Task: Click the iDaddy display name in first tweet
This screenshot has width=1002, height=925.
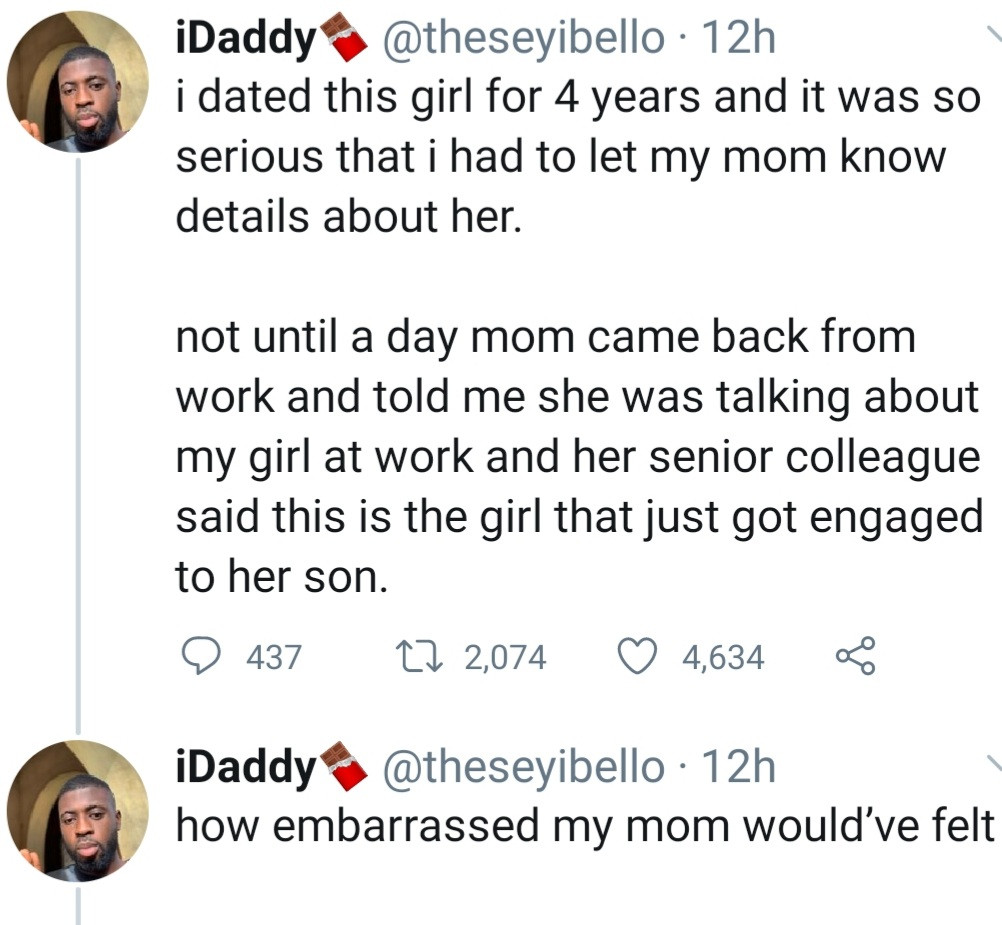Action: (244, 39)
